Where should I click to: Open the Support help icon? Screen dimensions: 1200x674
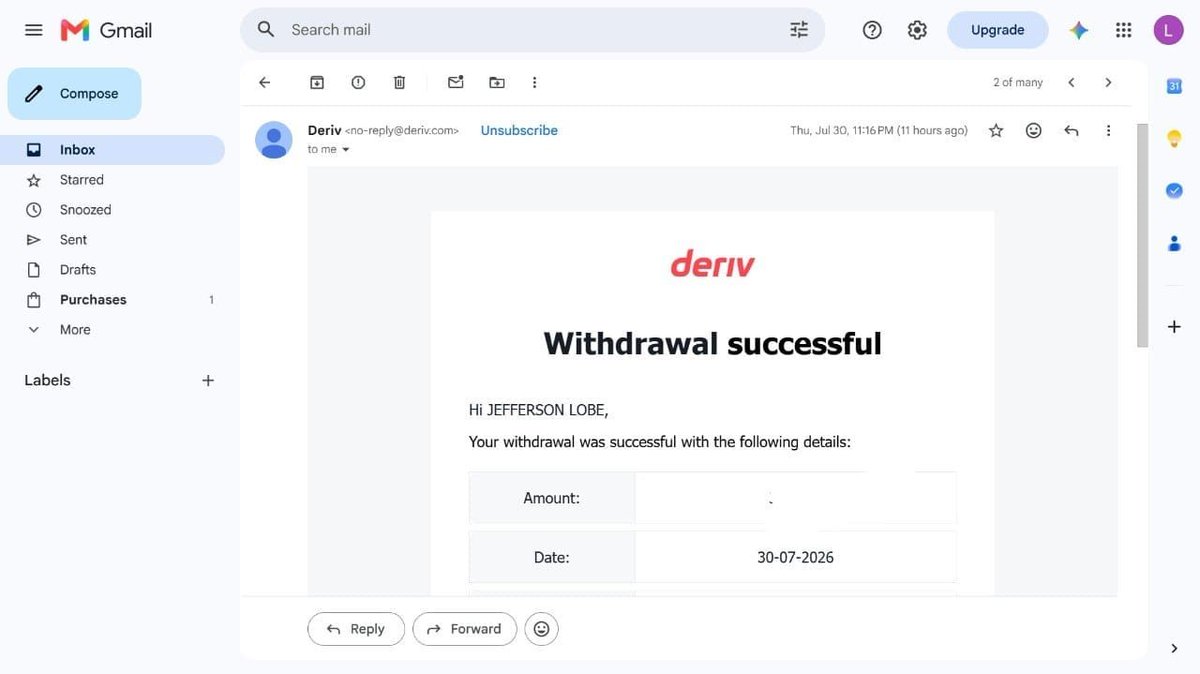[872, 30]
